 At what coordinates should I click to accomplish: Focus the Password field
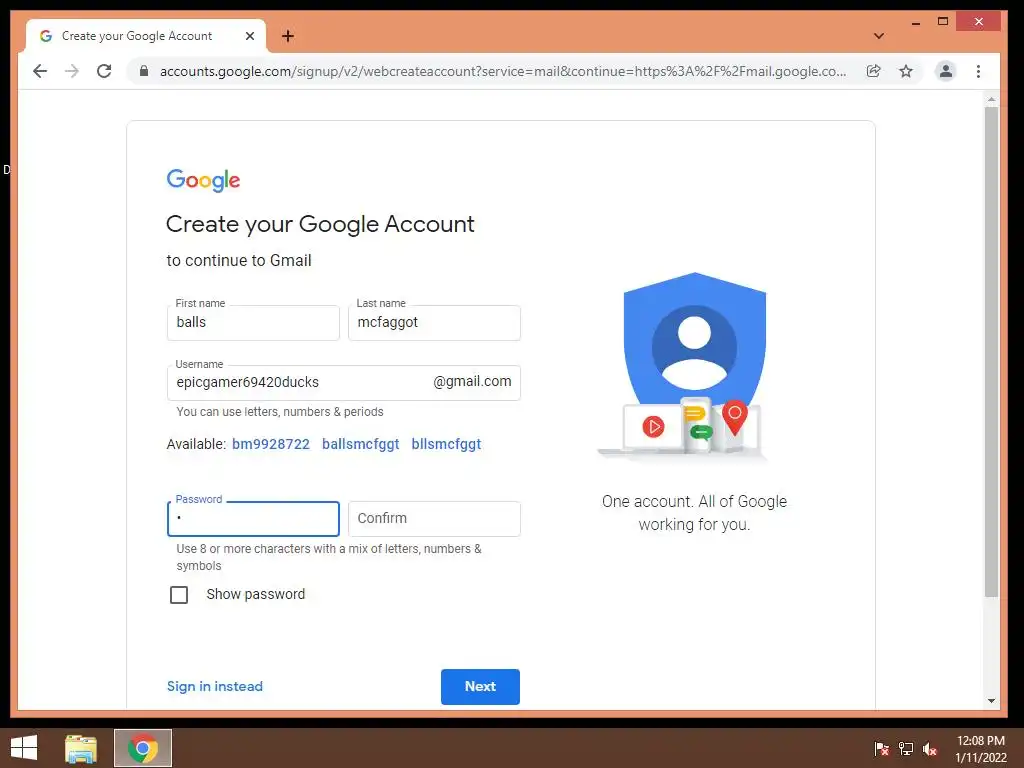point(253,519)
